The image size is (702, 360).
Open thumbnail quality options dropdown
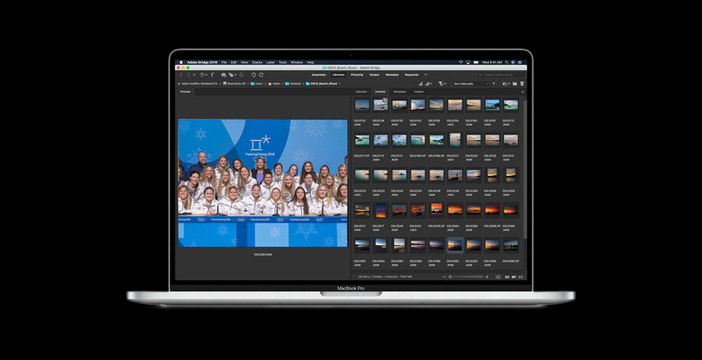(x=428, y=84)
